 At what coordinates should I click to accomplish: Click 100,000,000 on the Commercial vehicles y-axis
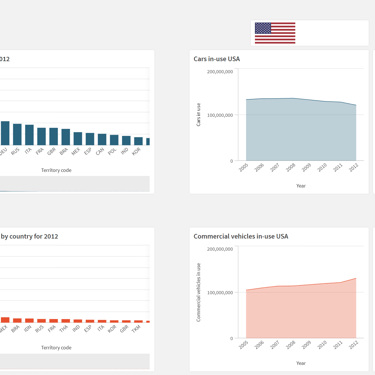point(220,293)
